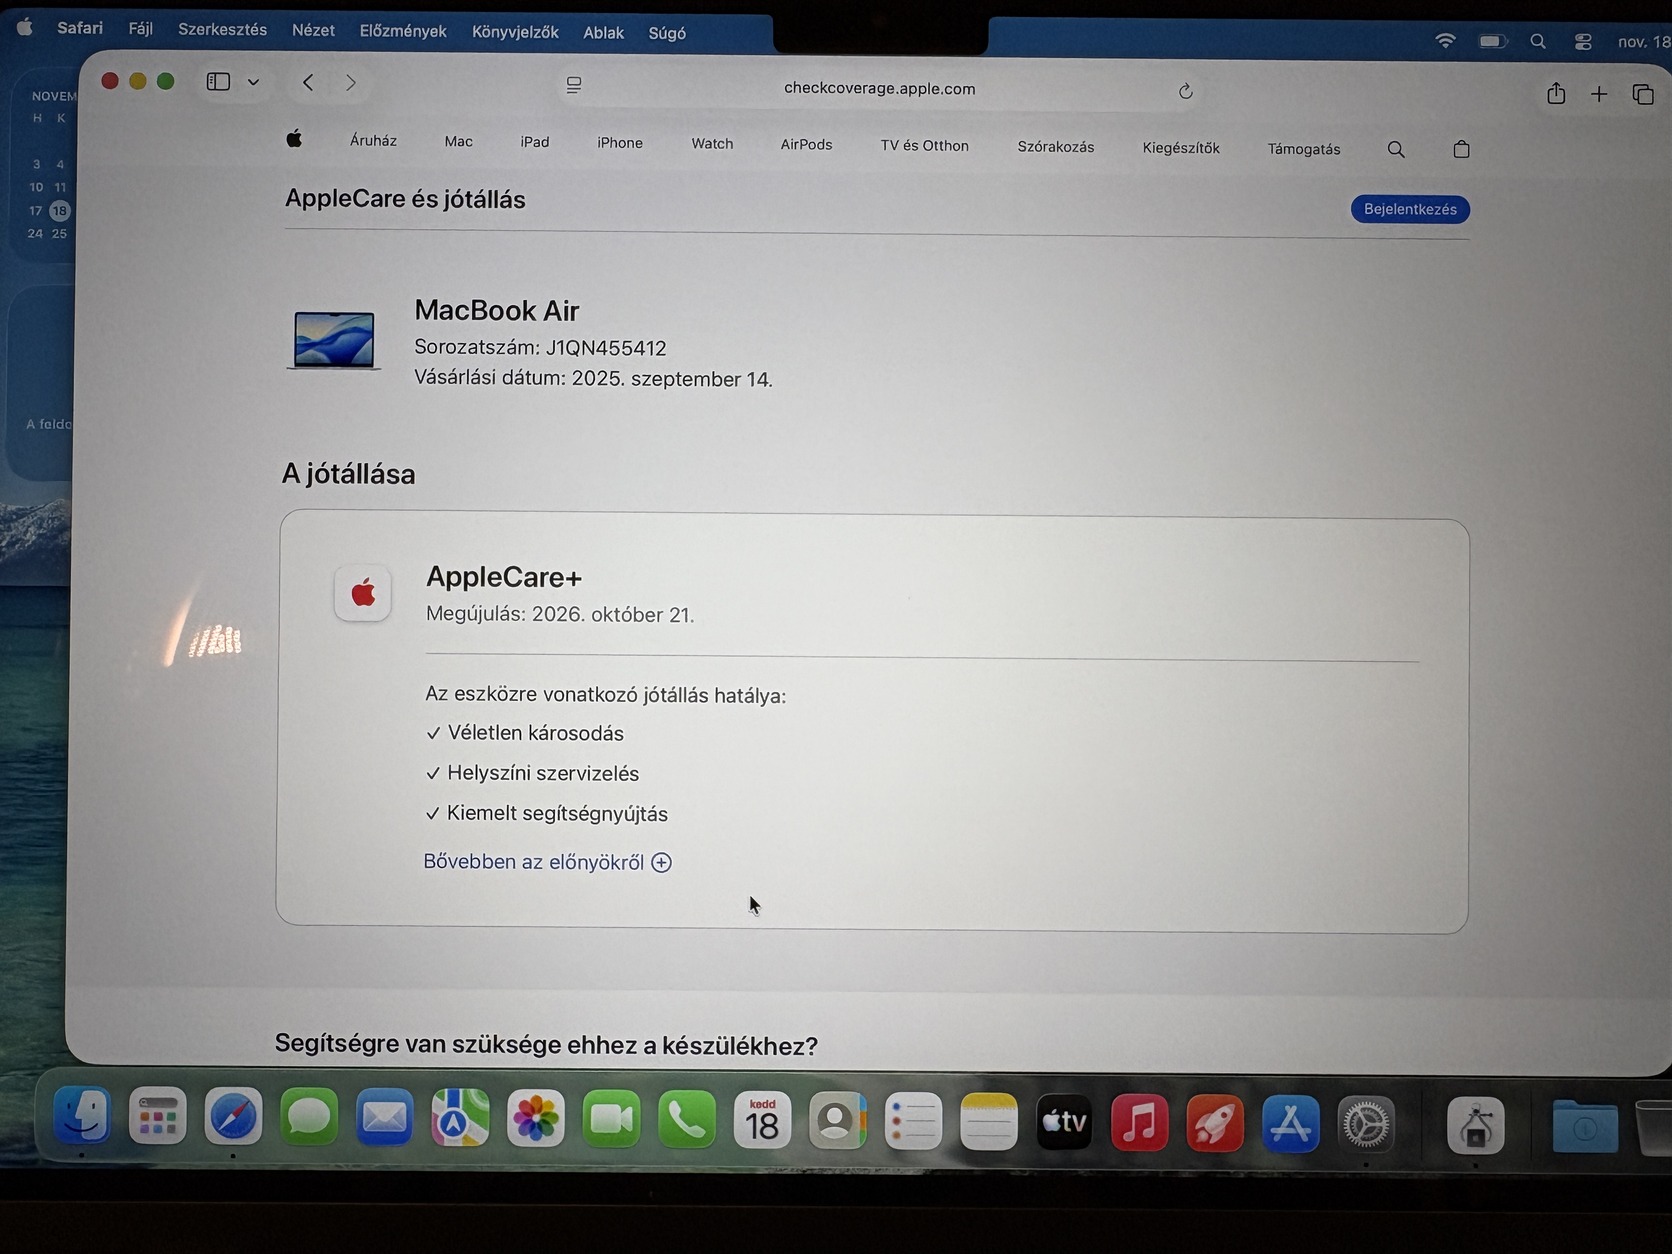Expand Bővebben az előnyökről link

(x=547, y=862)
